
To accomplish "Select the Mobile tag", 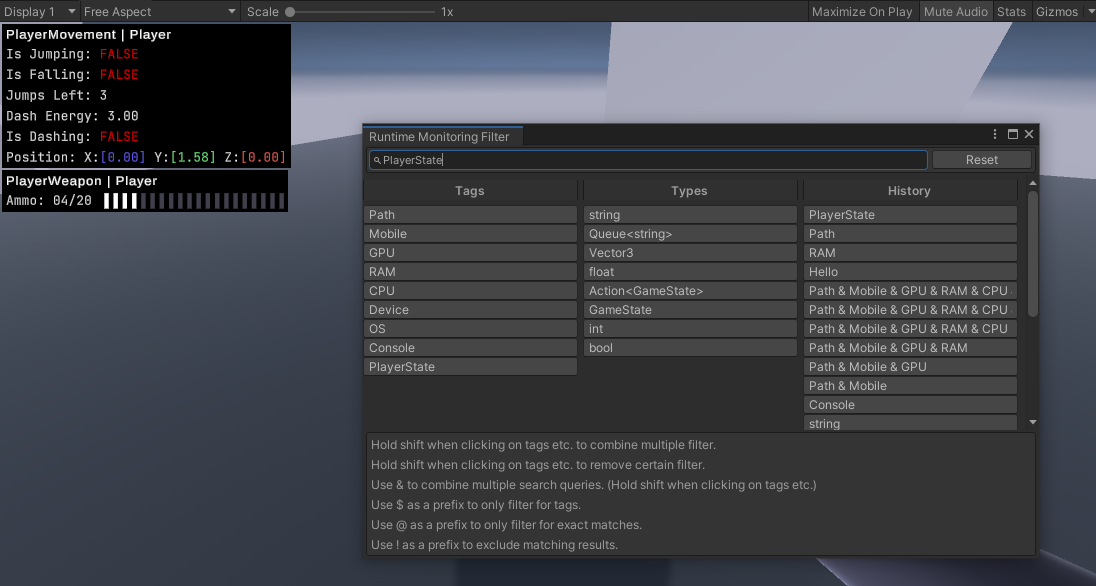I will [470, 234].
